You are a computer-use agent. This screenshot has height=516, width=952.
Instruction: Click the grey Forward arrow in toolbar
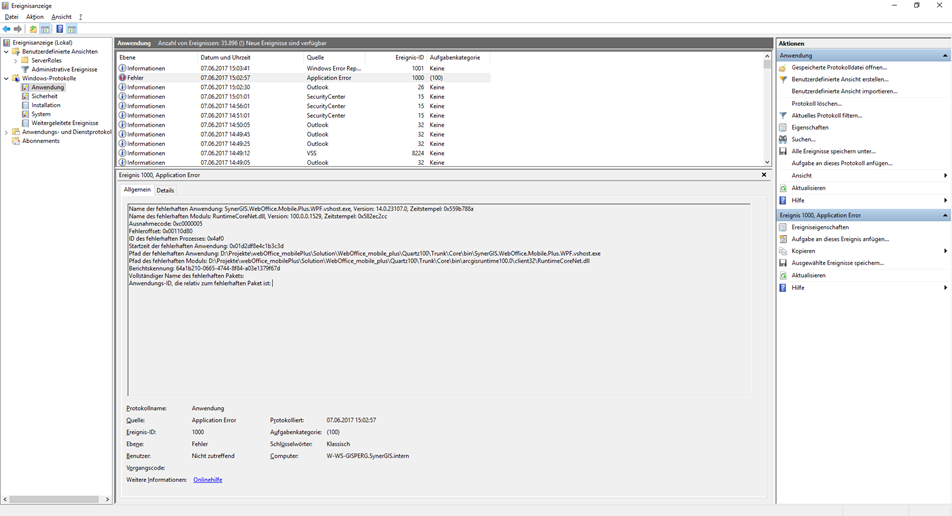18,29
